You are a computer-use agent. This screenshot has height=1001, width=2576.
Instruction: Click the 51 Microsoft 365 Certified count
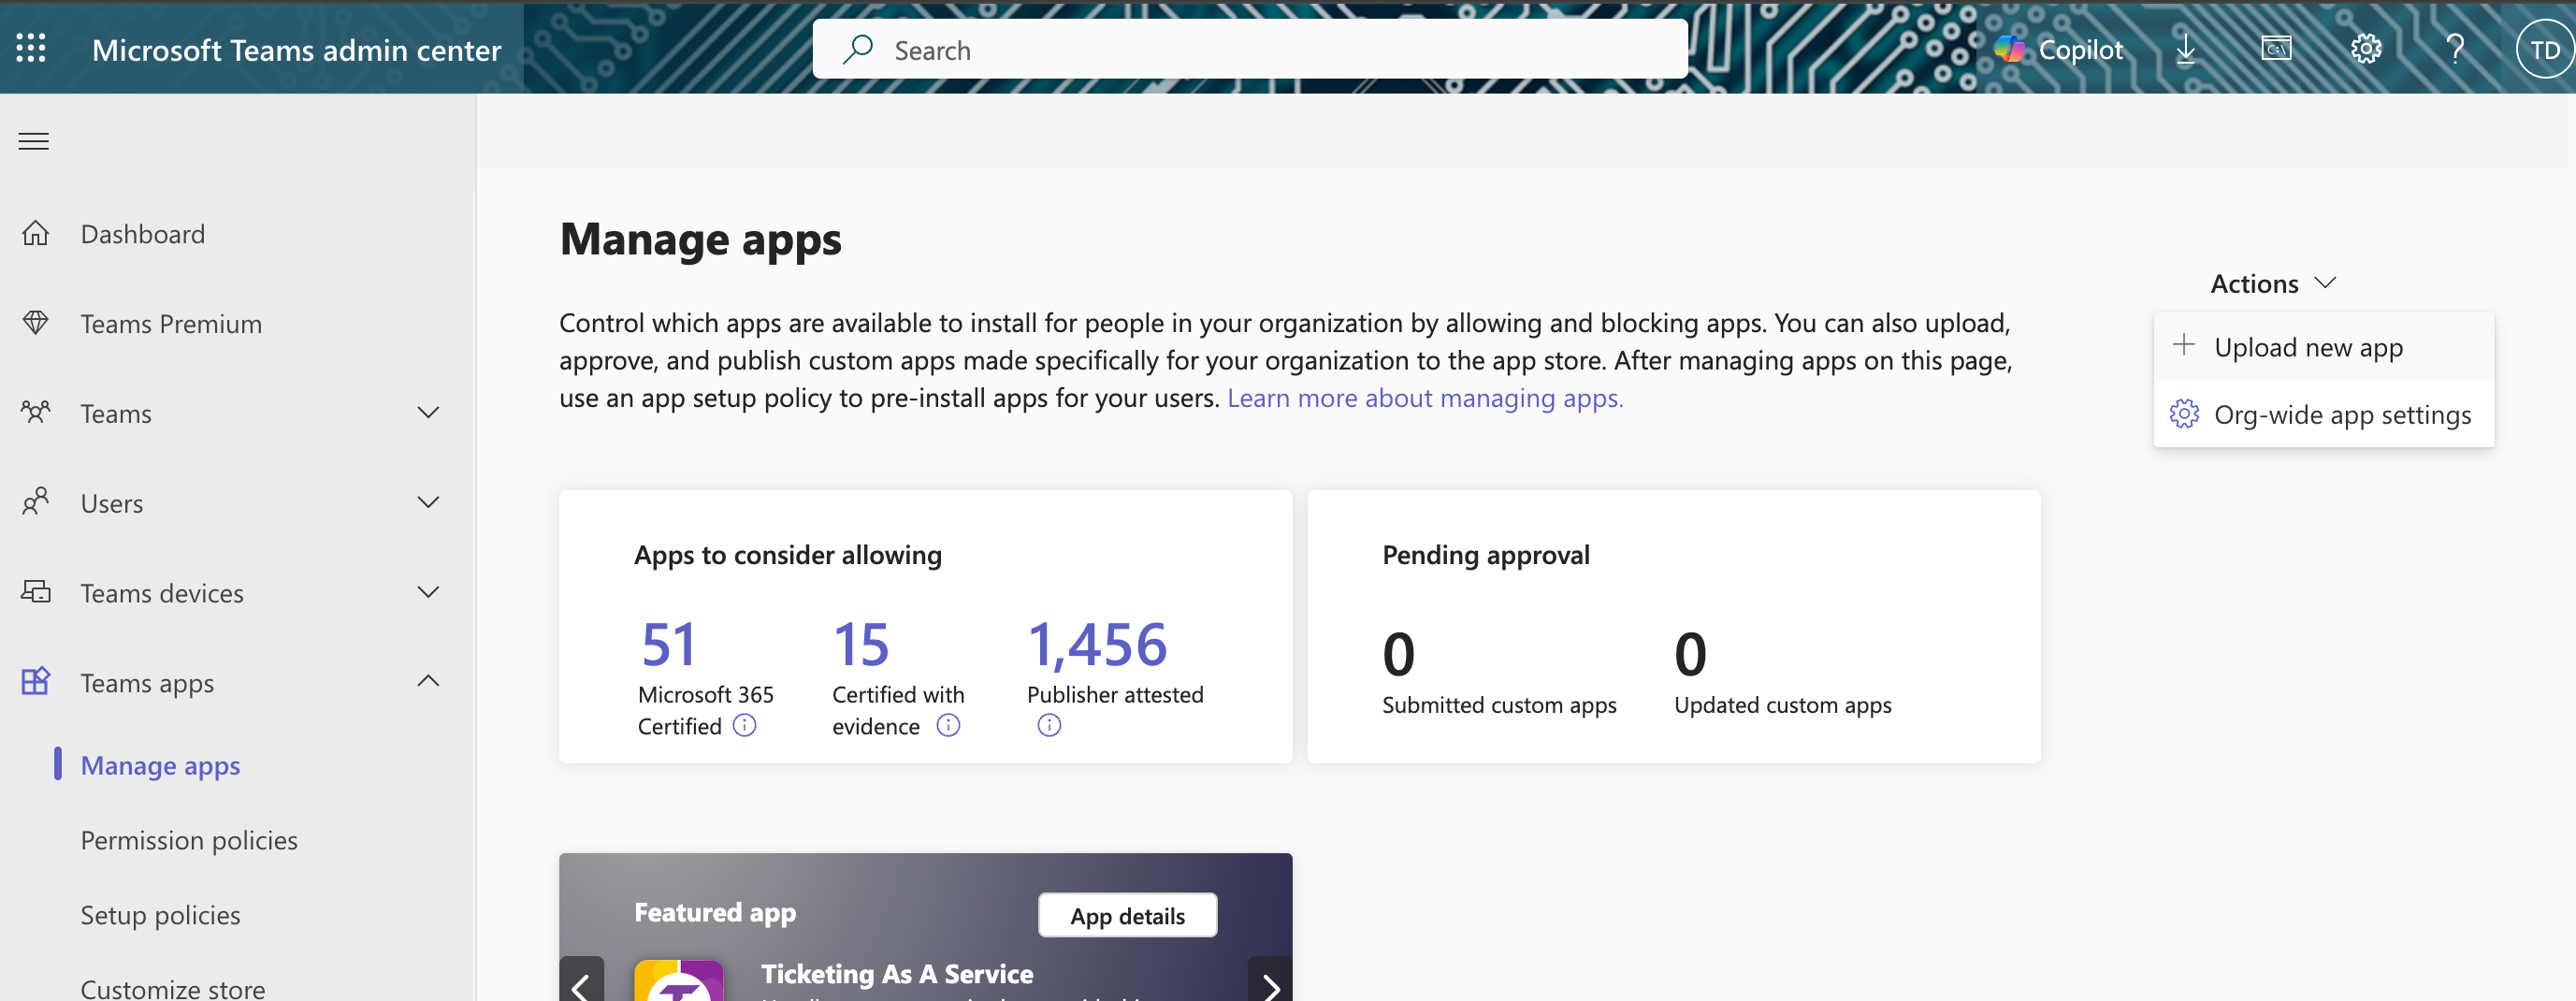point(668,644)
